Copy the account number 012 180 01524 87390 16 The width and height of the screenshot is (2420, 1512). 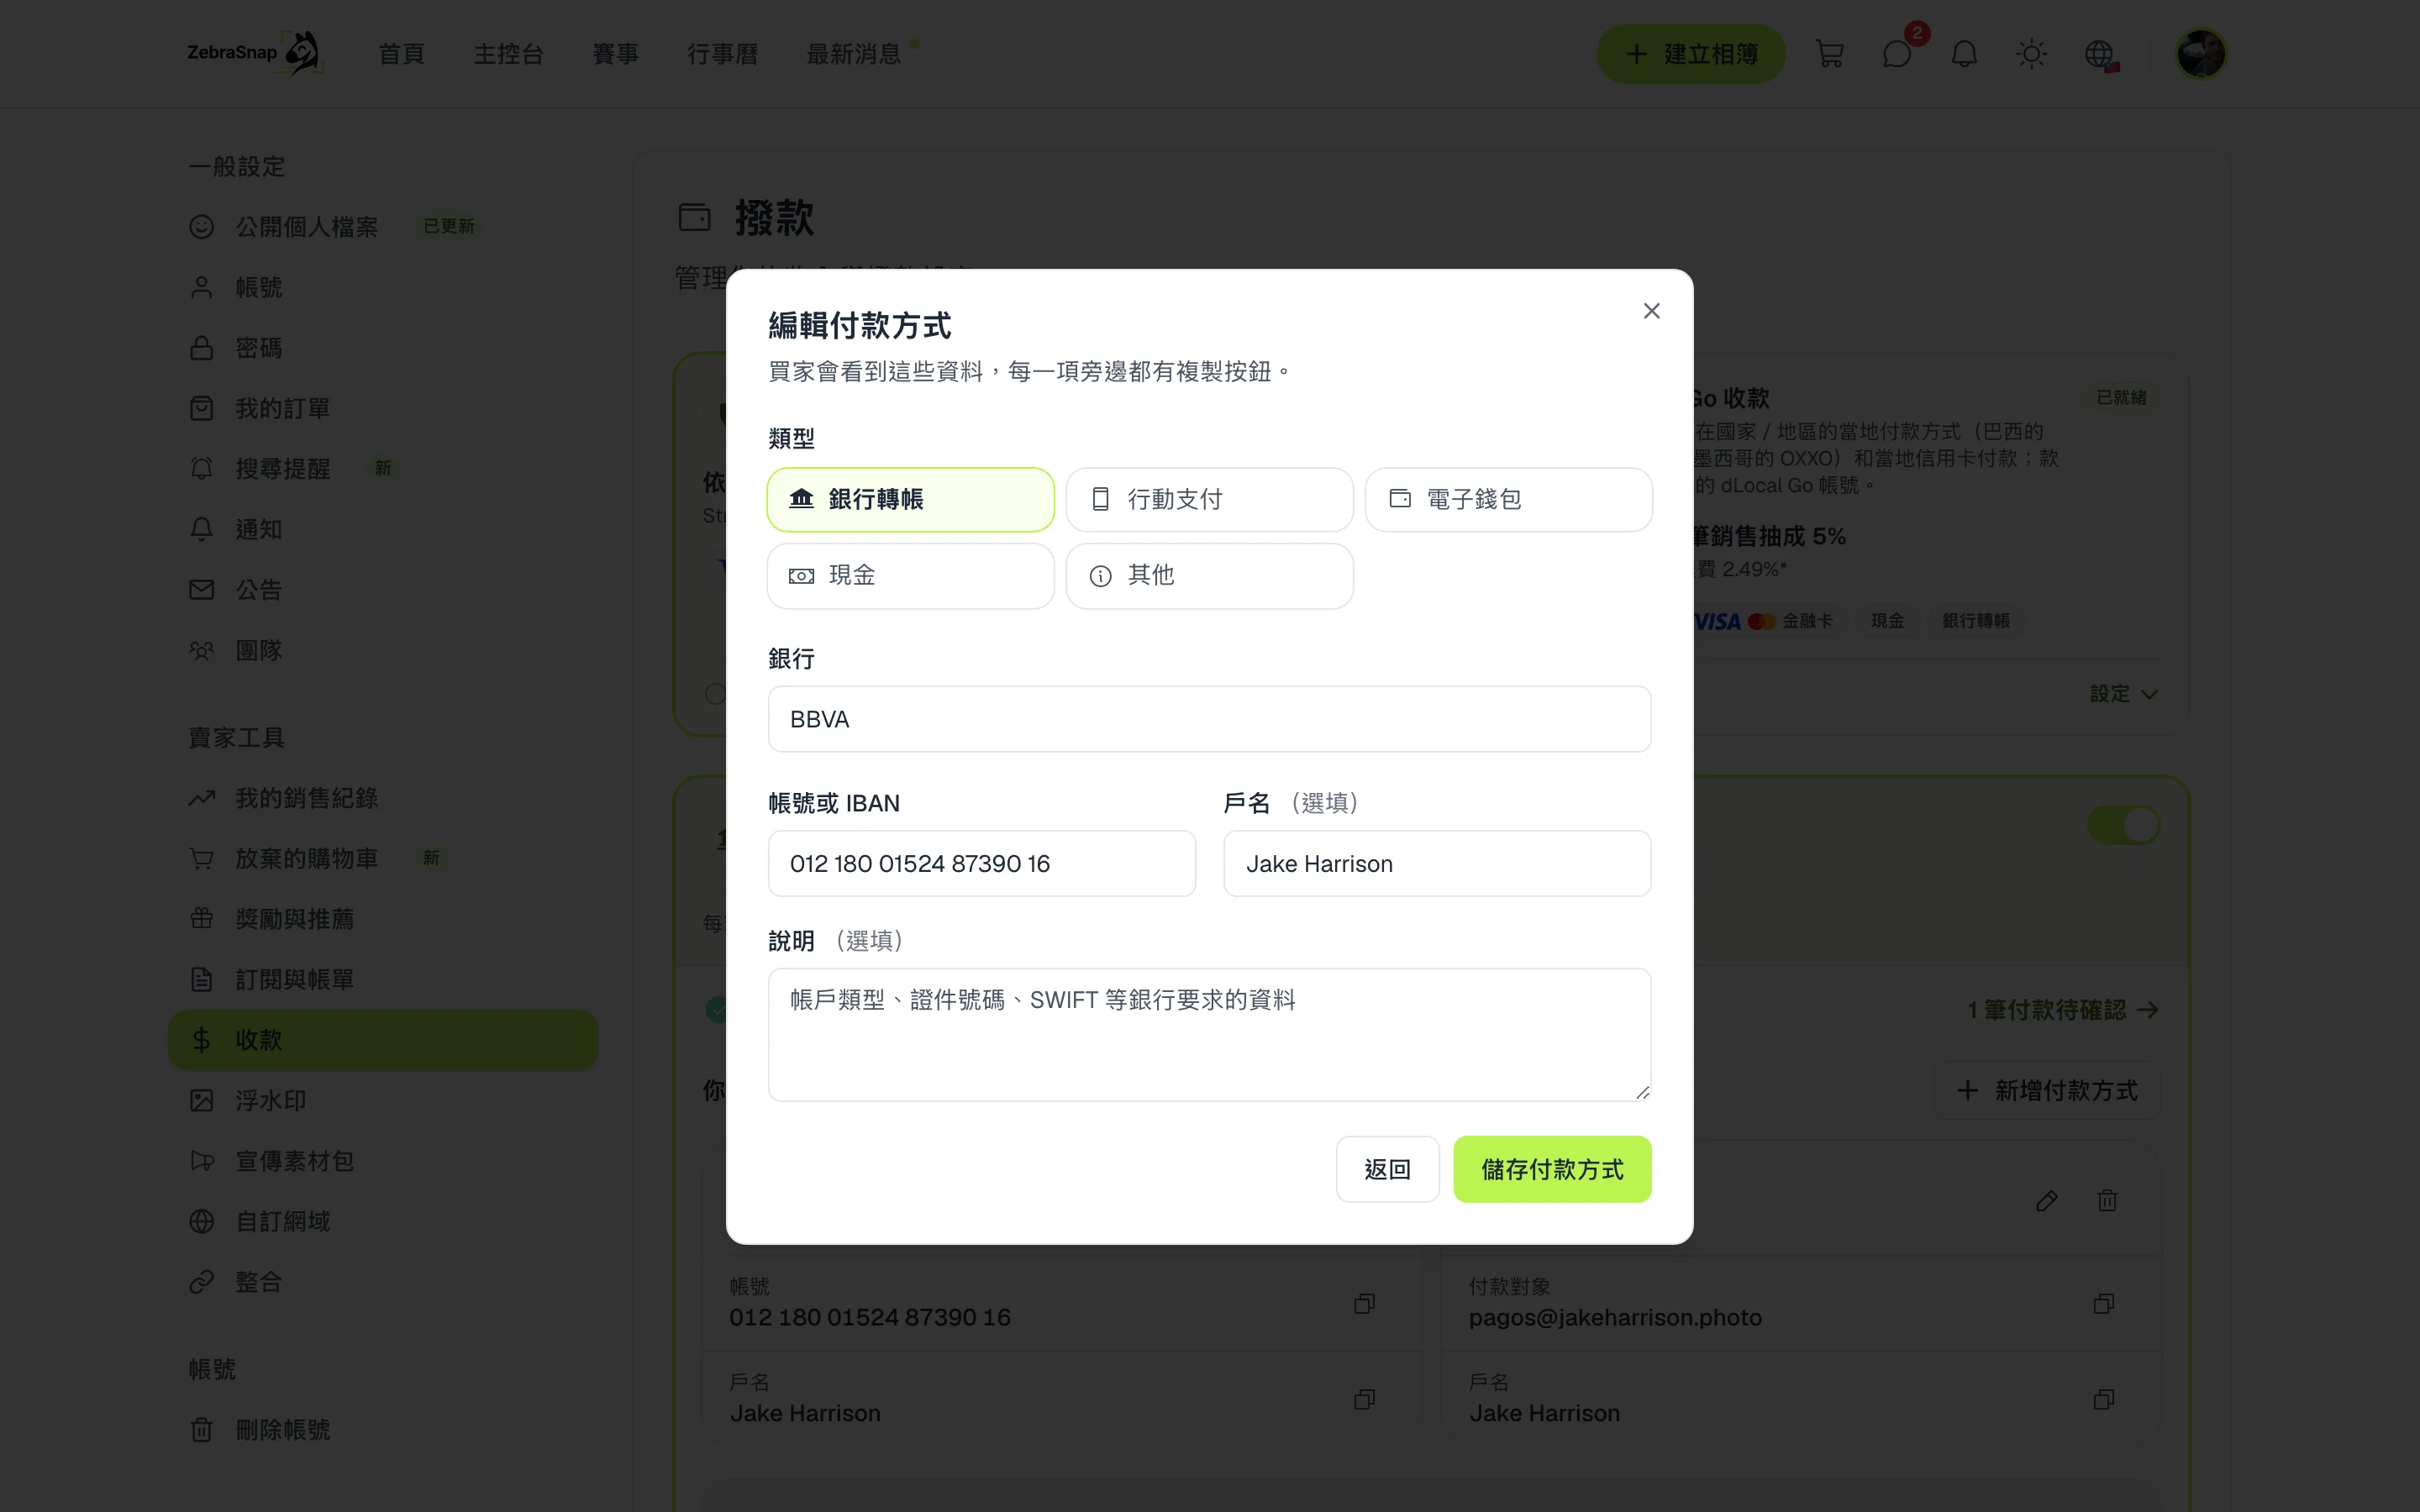1364,1303
